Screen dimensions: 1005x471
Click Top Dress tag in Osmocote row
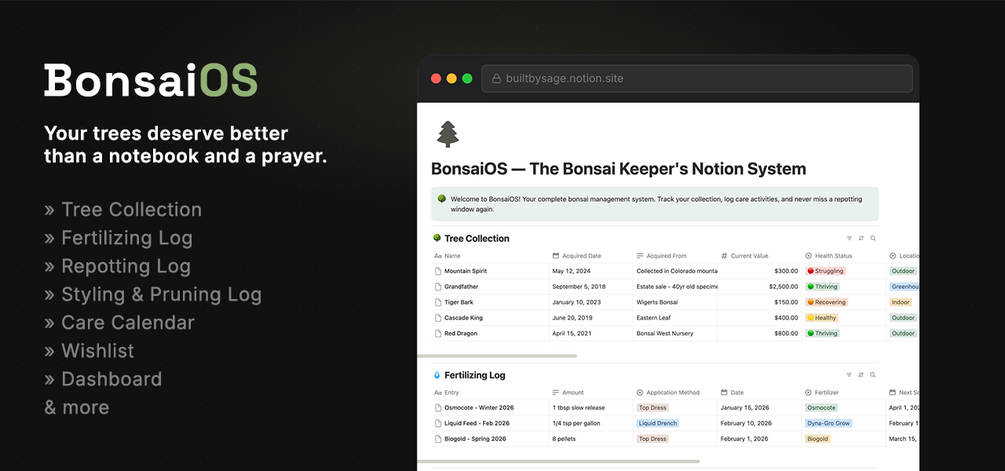point(652,408)
